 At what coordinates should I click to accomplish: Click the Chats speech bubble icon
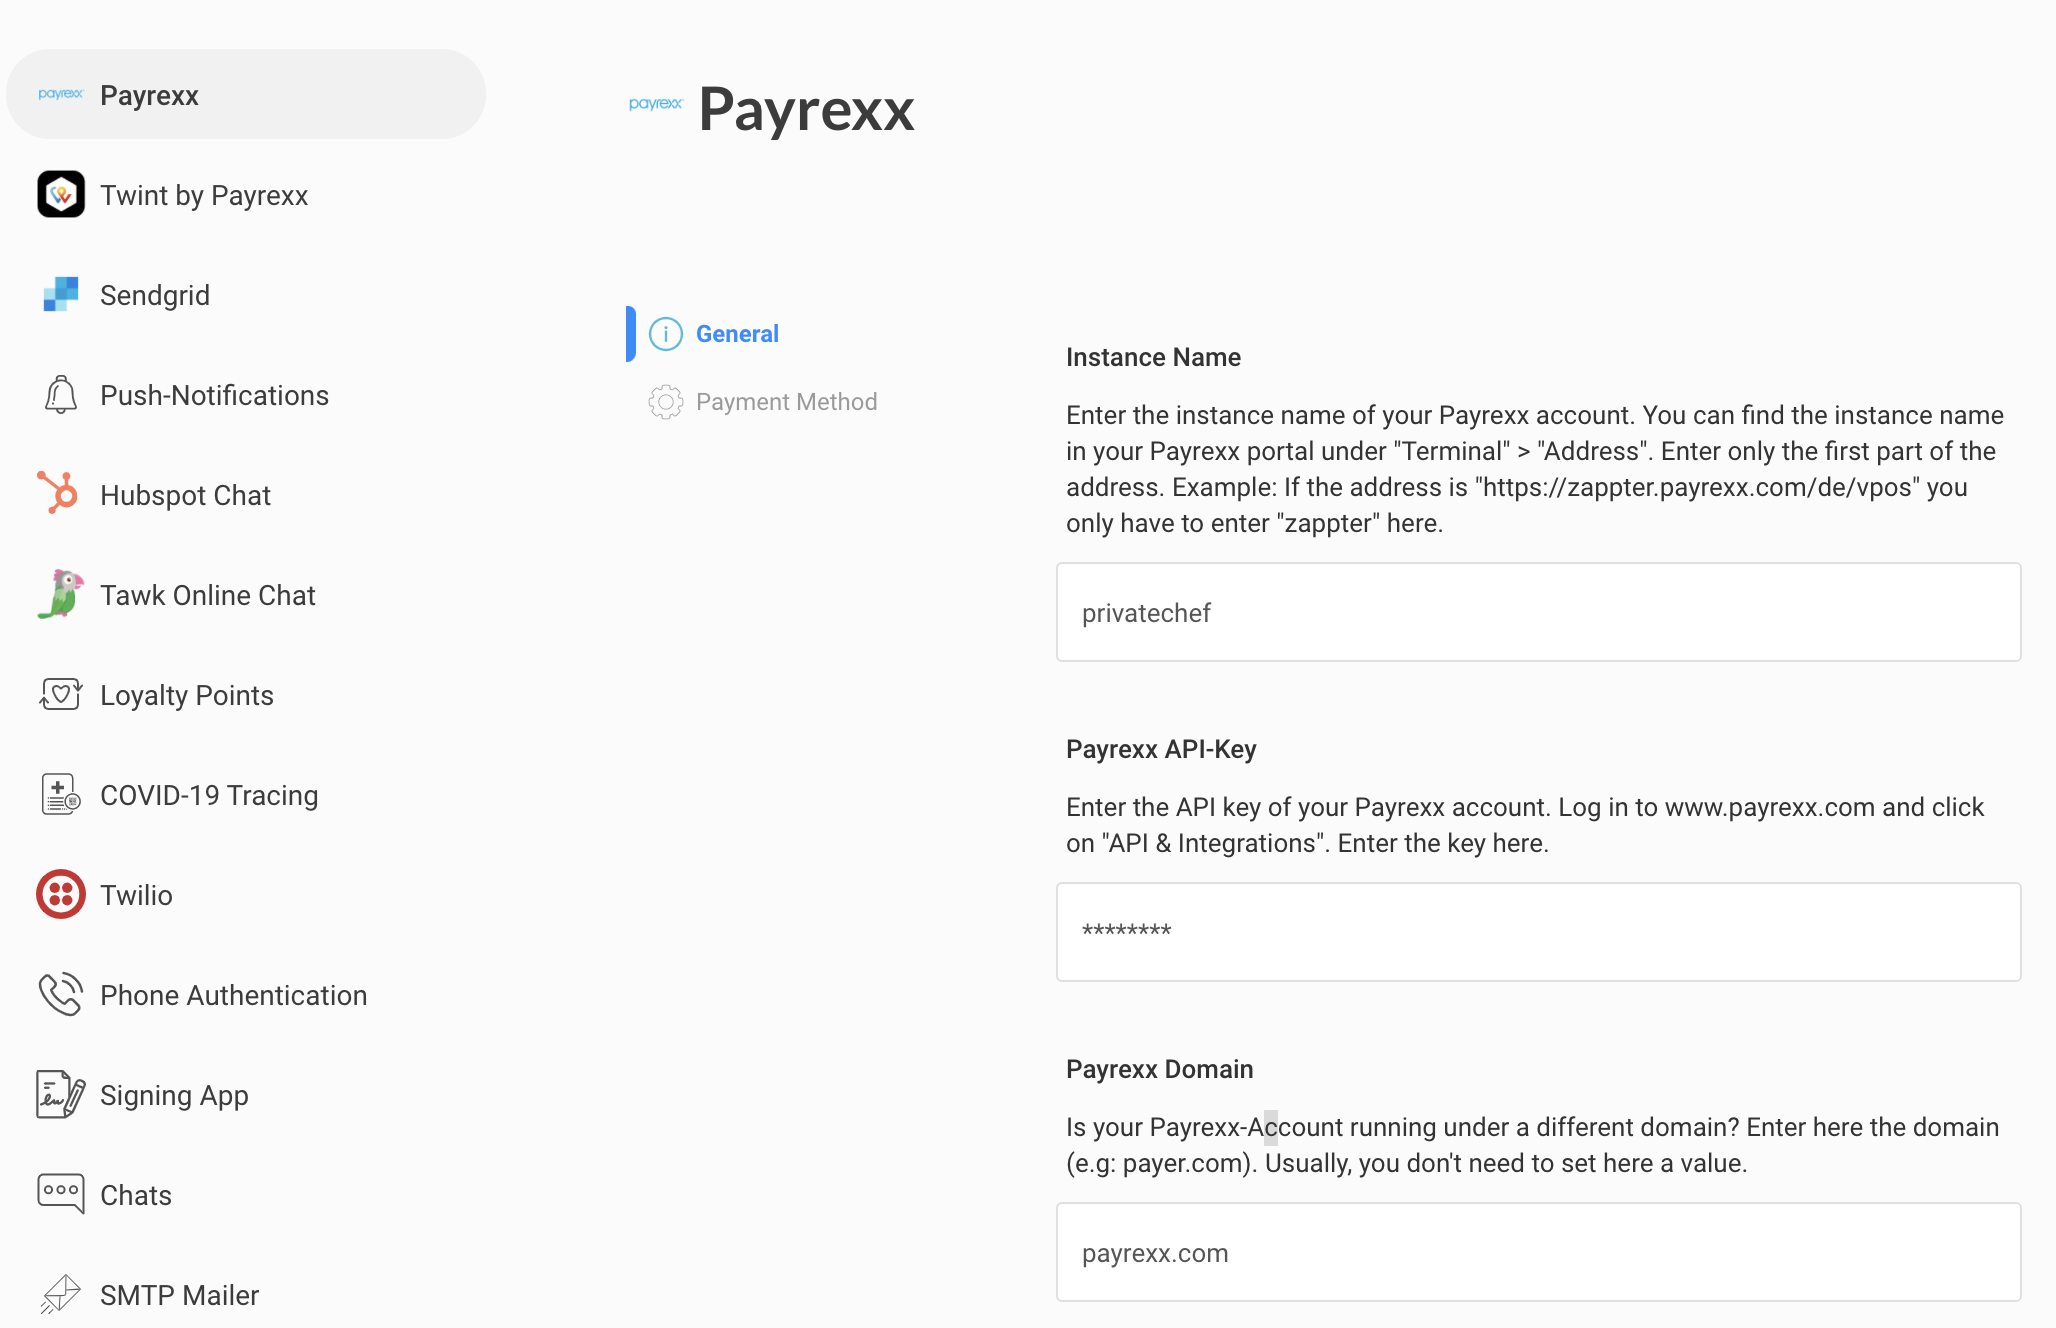(61, 1193)
